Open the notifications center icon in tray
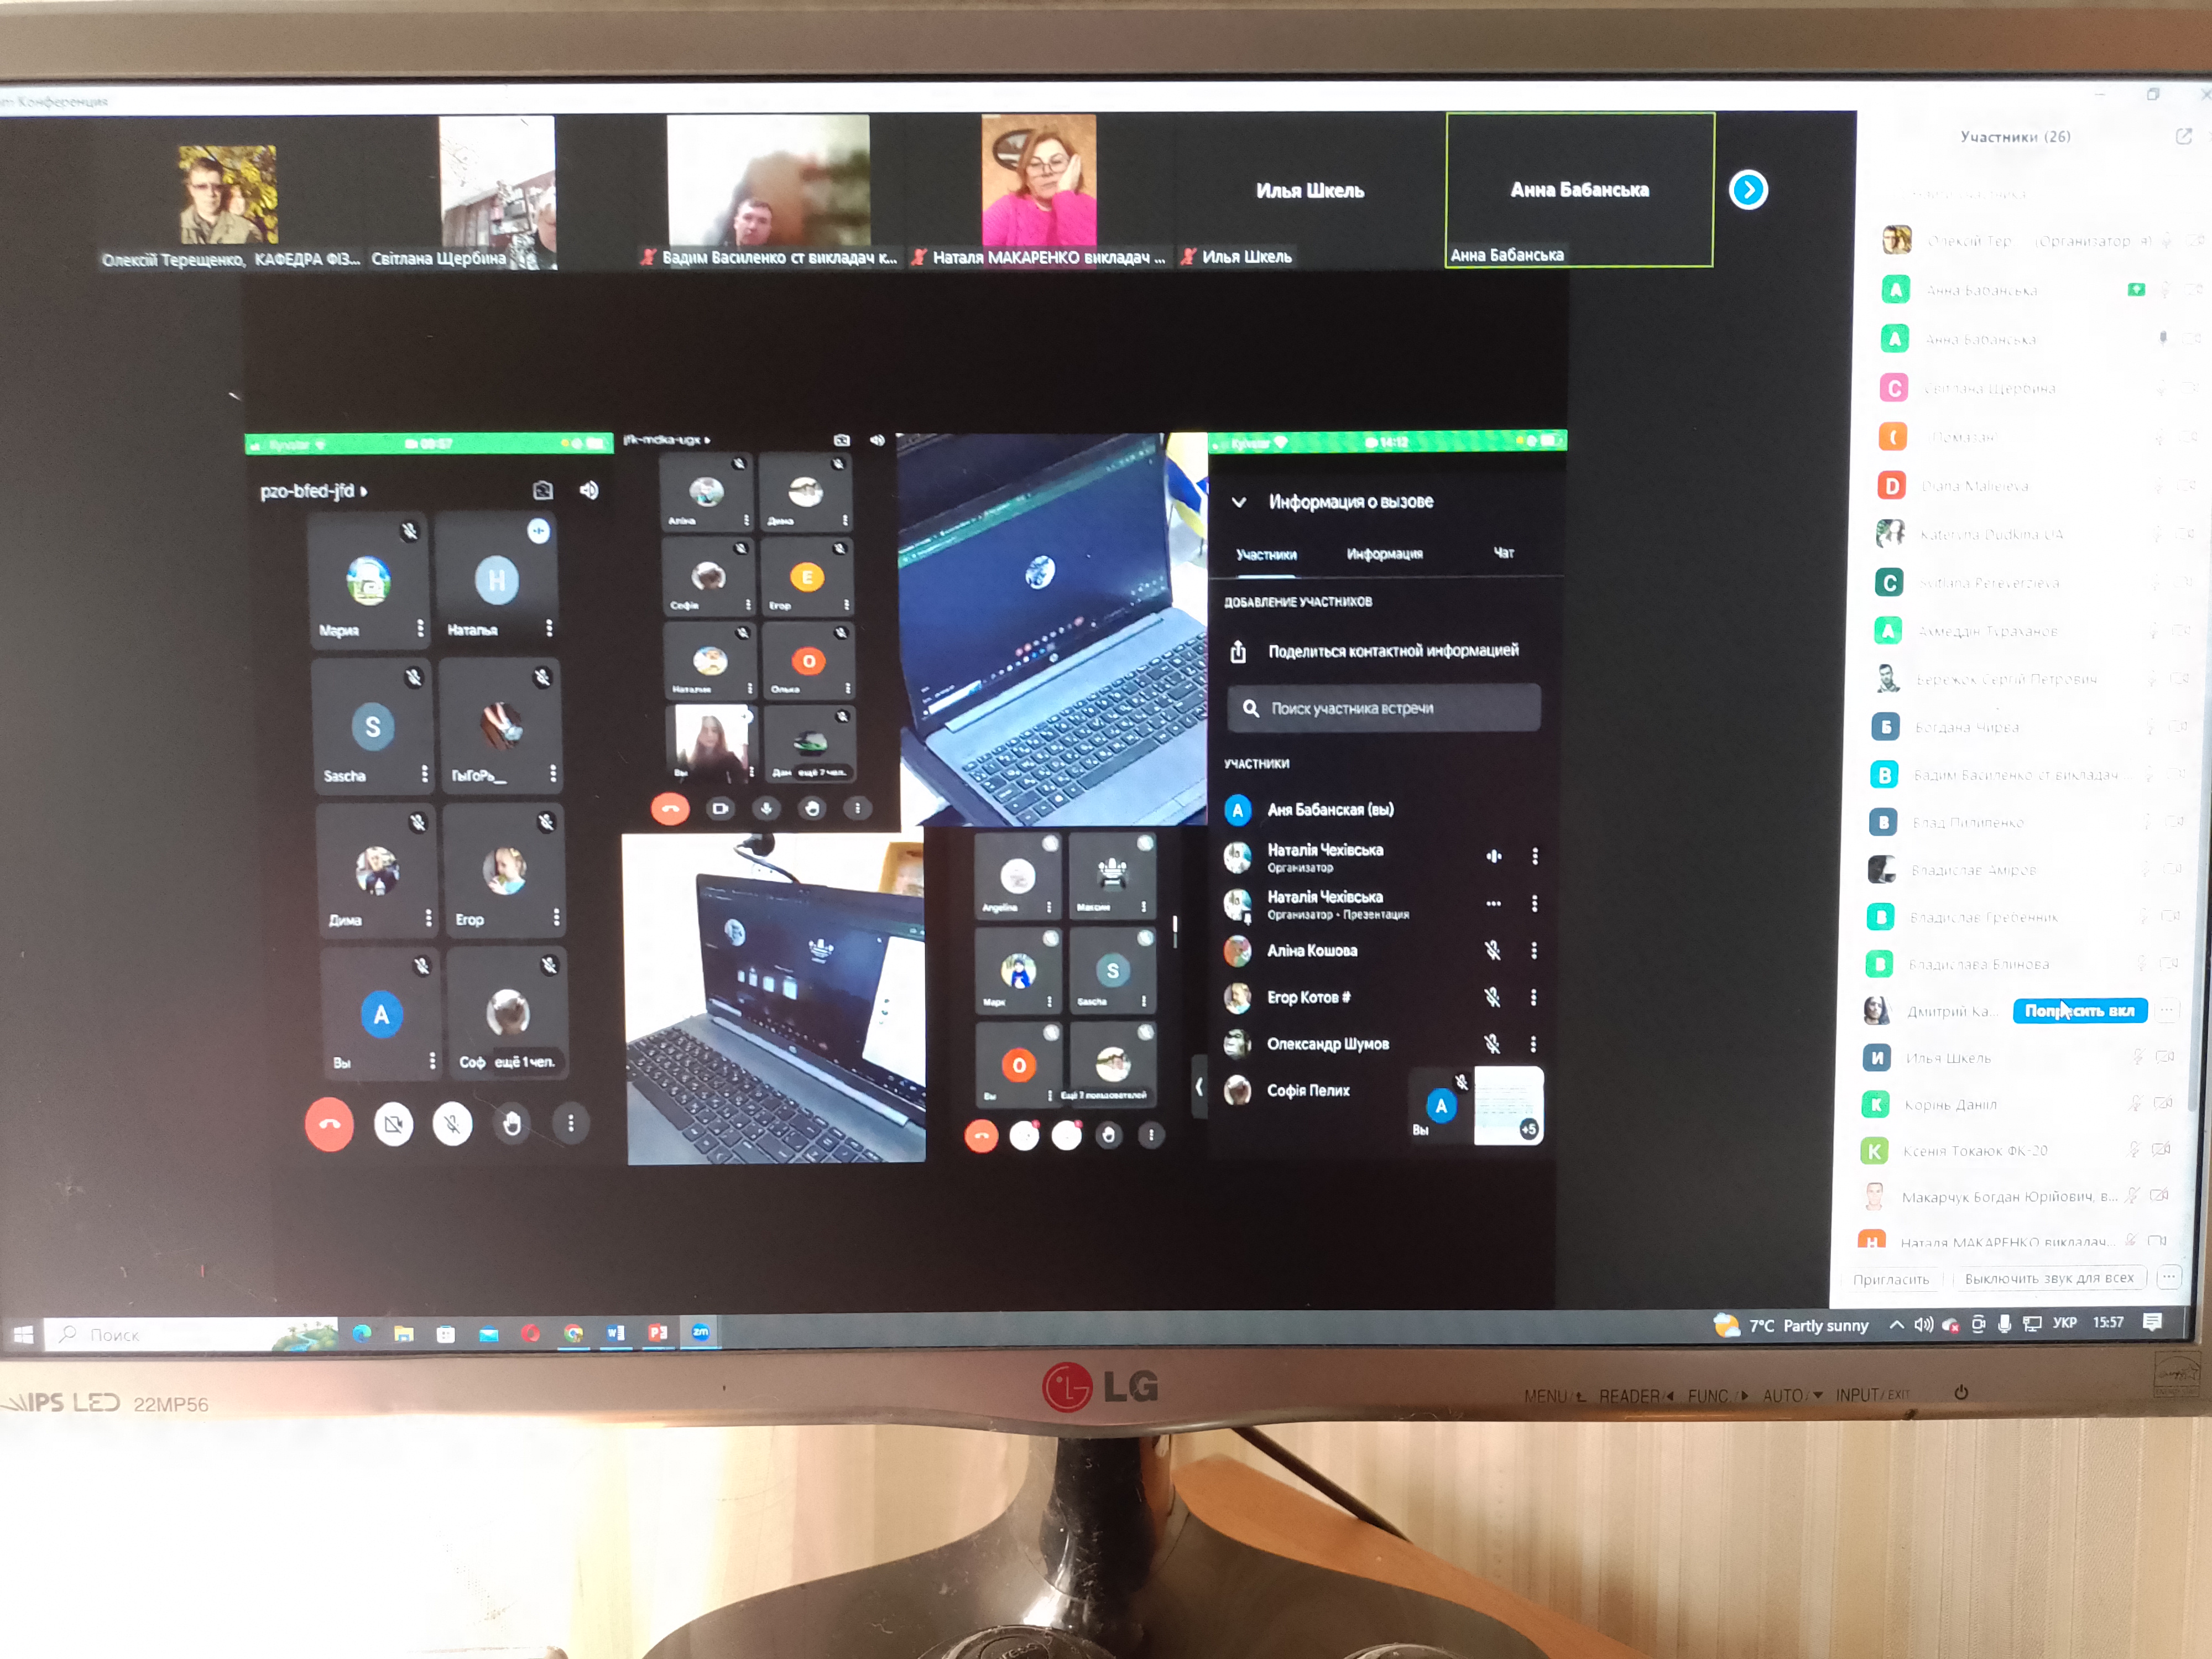2212x1659 pixels. tap(2153, 1322)
